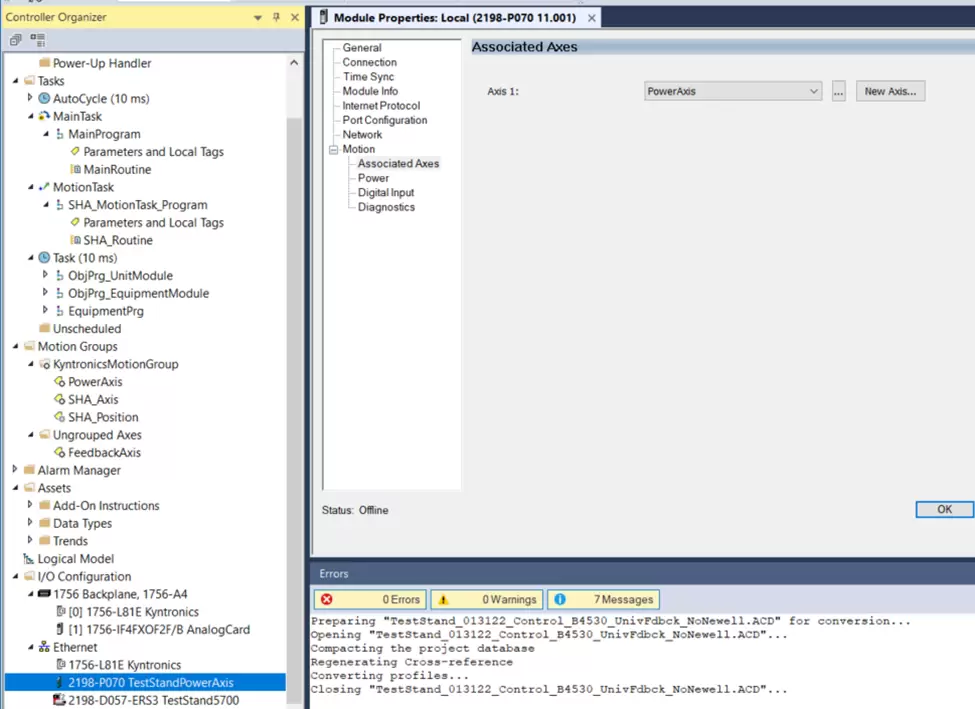Click the MainRoutine ladder icon
Image resolution: width=975 pixels, height=709 pixels.
pyautogui.click(x=75, y=169)
